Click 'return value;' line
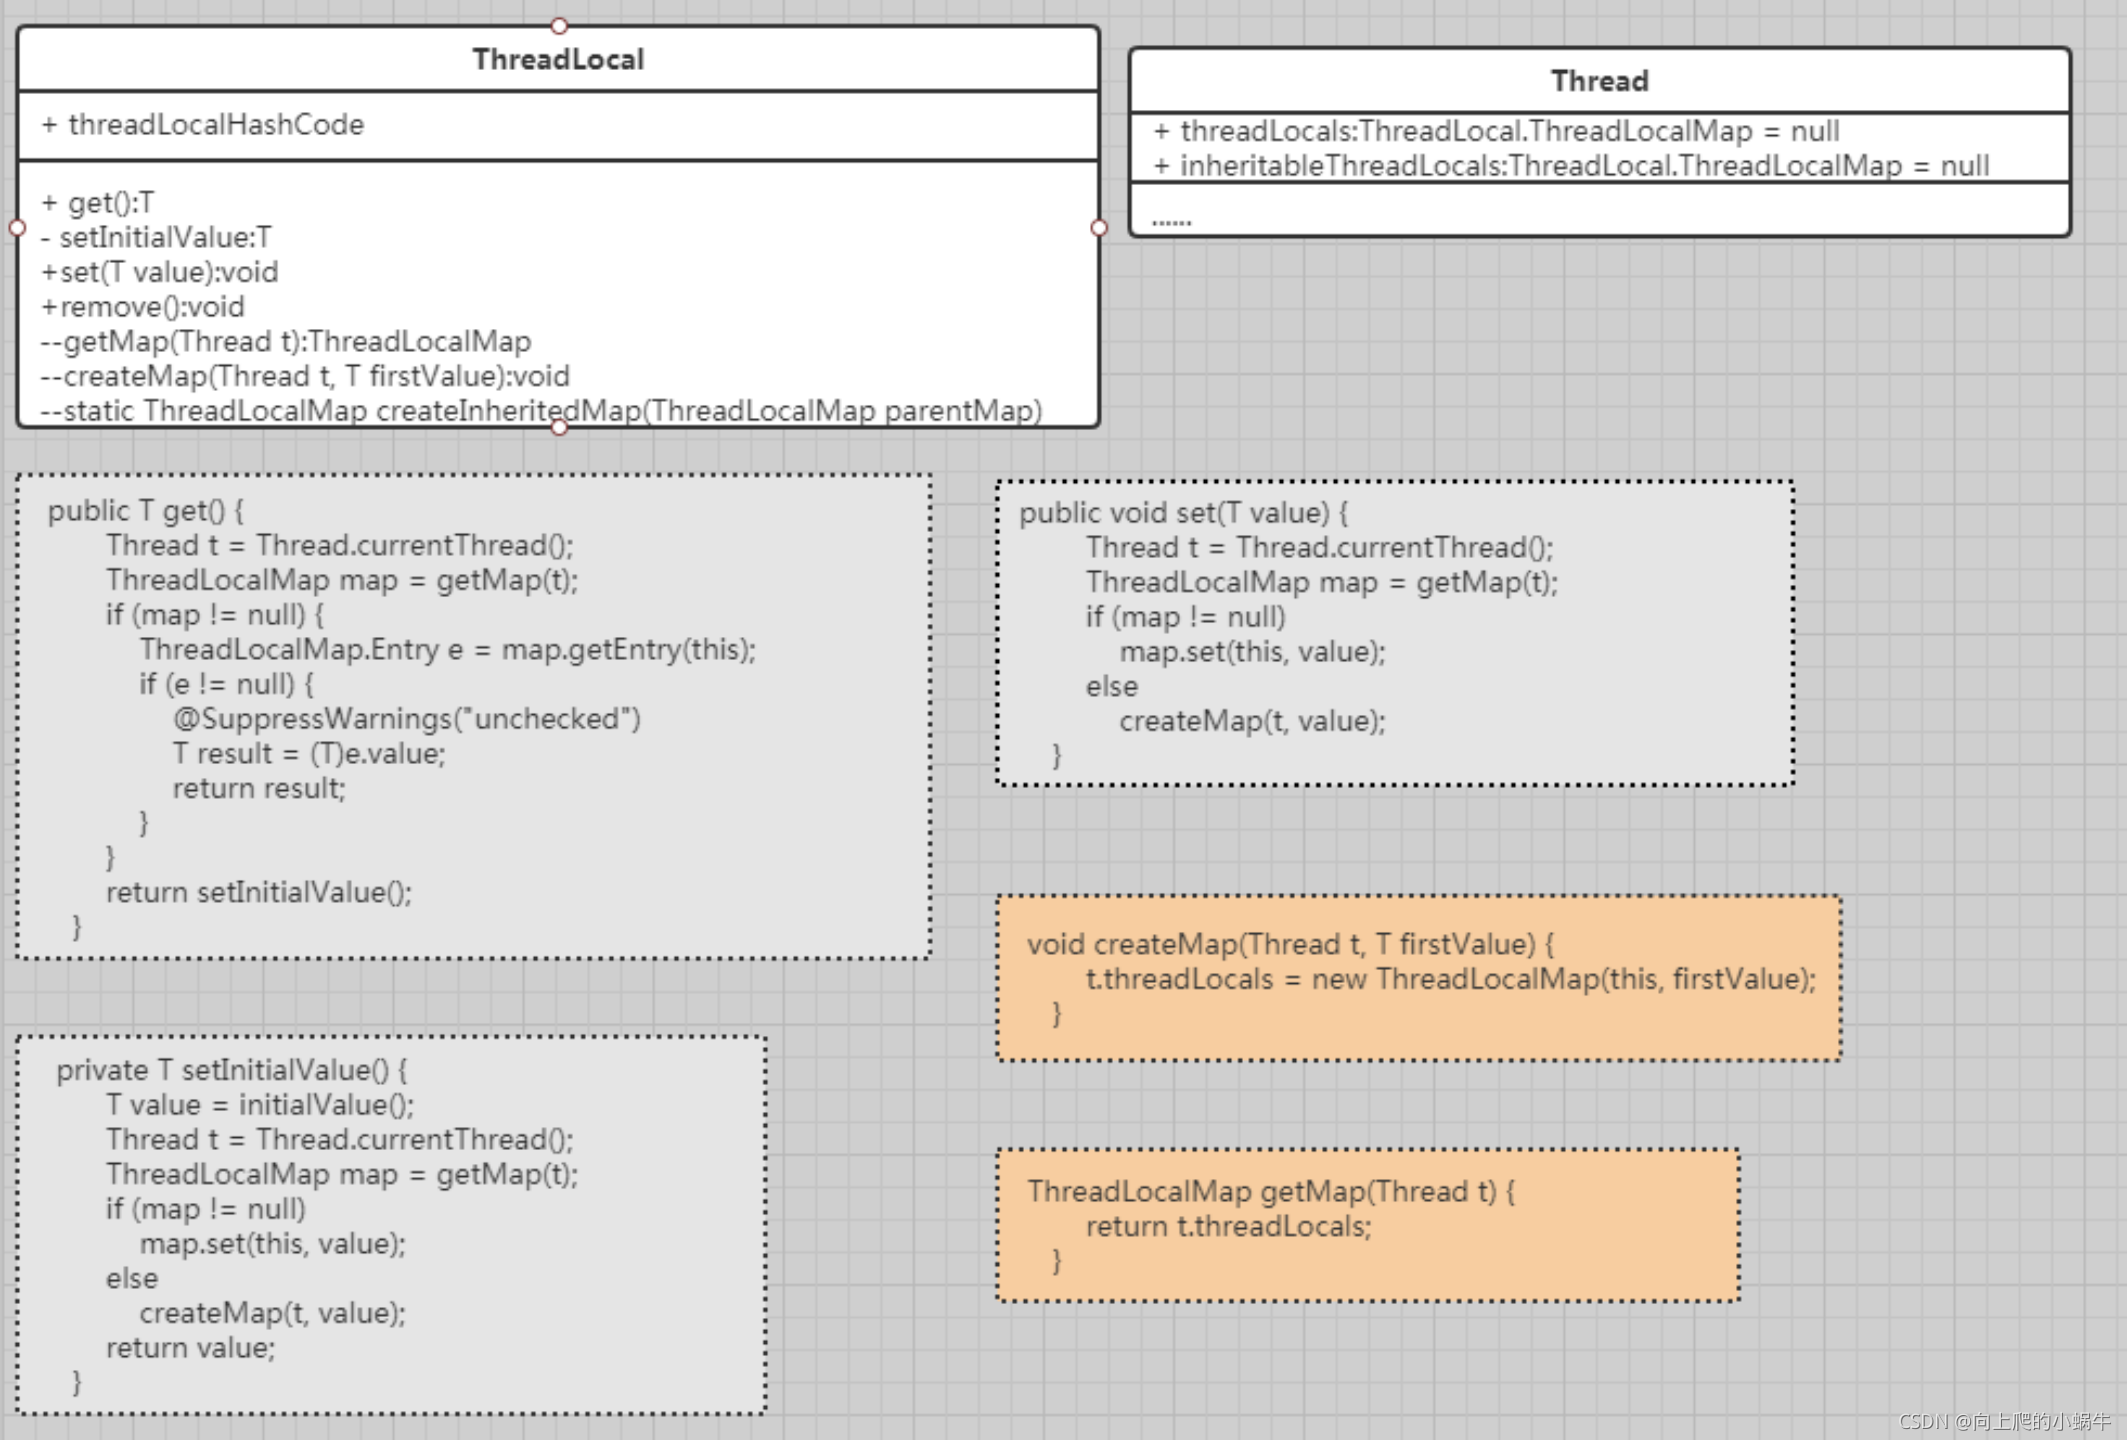This screenshot has width=2127, height=1440. [x=190, y=1349]
